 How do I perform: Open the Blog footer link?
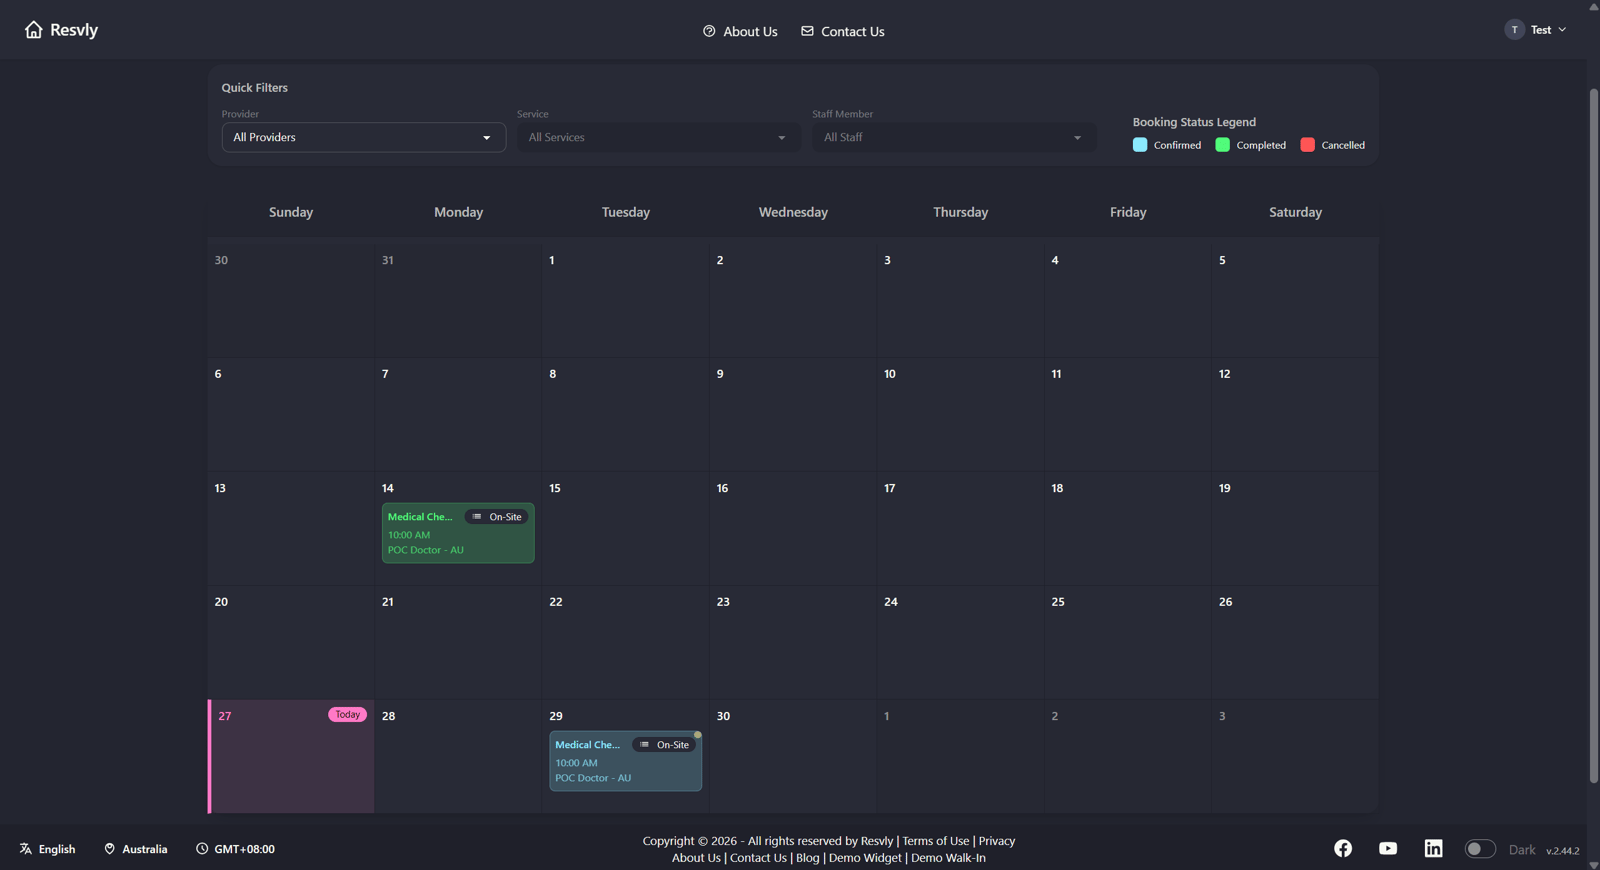click(807, 858)
